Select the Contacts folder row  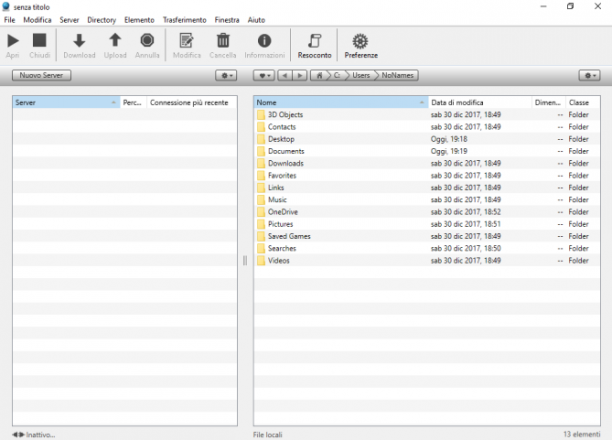[x=427, y=127]
